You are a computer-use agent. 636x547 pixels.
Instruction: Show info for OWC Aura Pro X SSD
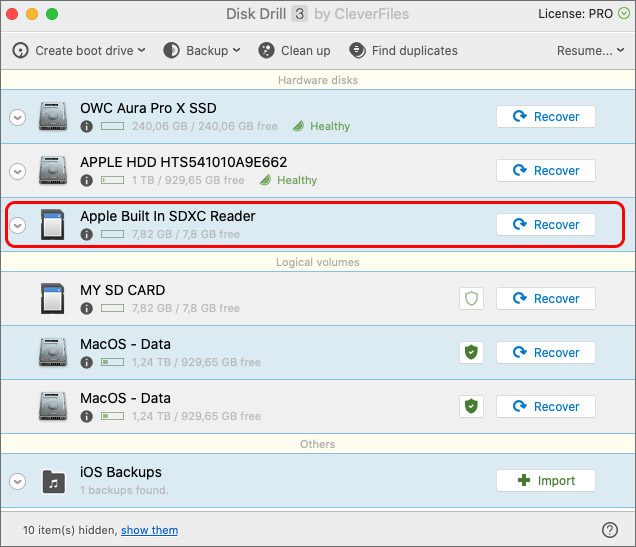pos(86,127)
